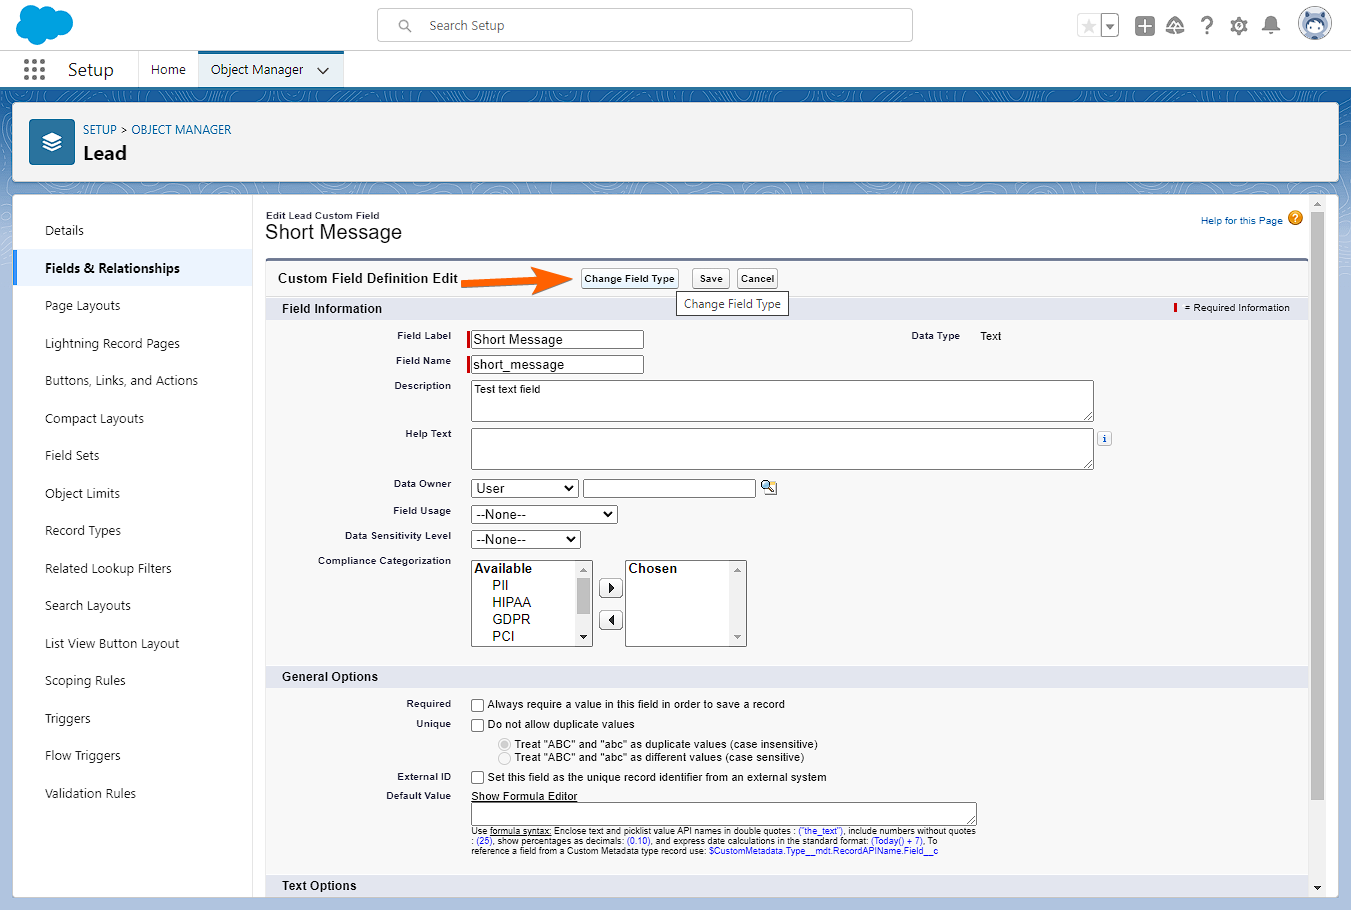Image resolution: width=1351 pixels, height=910 pixels.
Task: Click inside the Field Label input
Action: pos(557,340)
